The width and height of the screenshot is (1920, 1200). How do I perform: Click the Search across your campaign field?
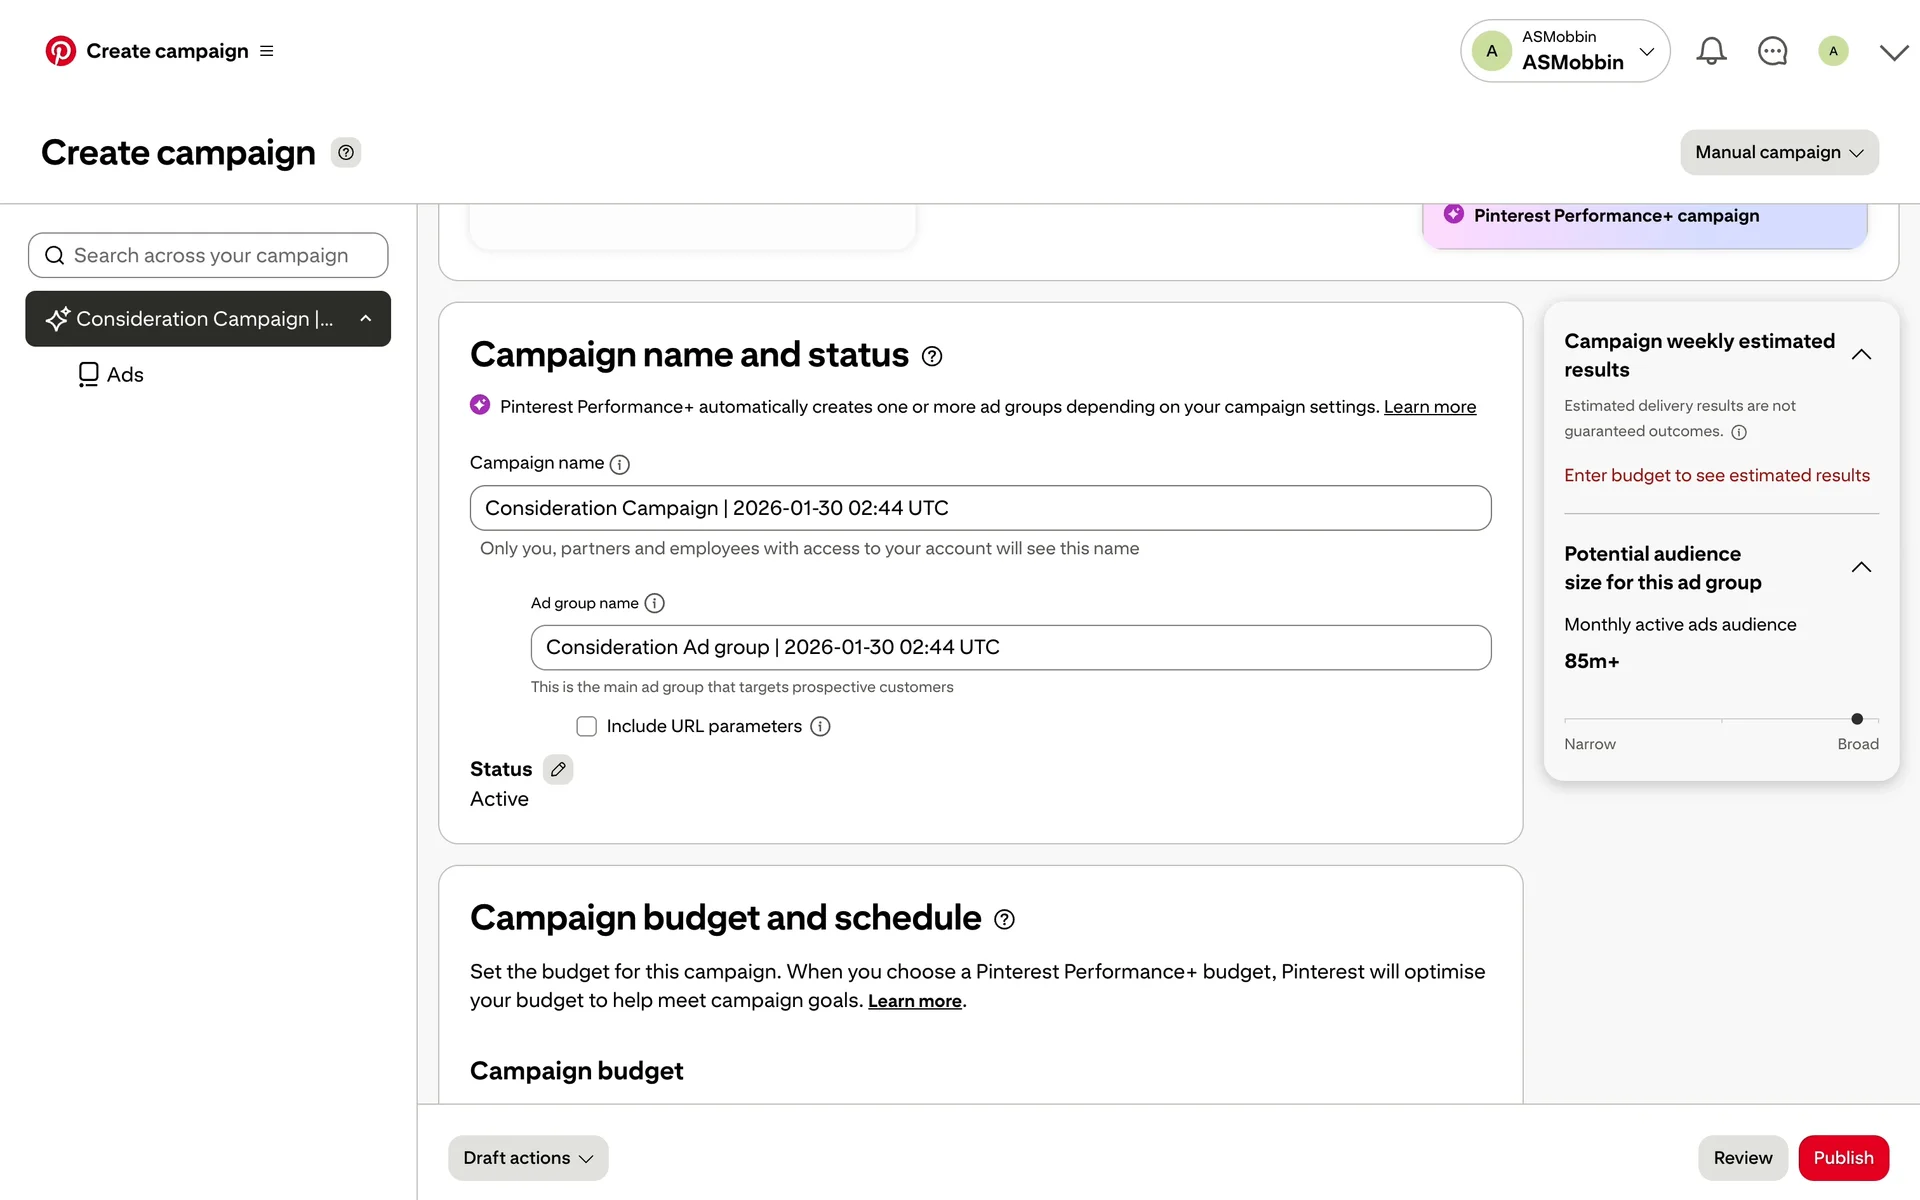click(208, 256)
